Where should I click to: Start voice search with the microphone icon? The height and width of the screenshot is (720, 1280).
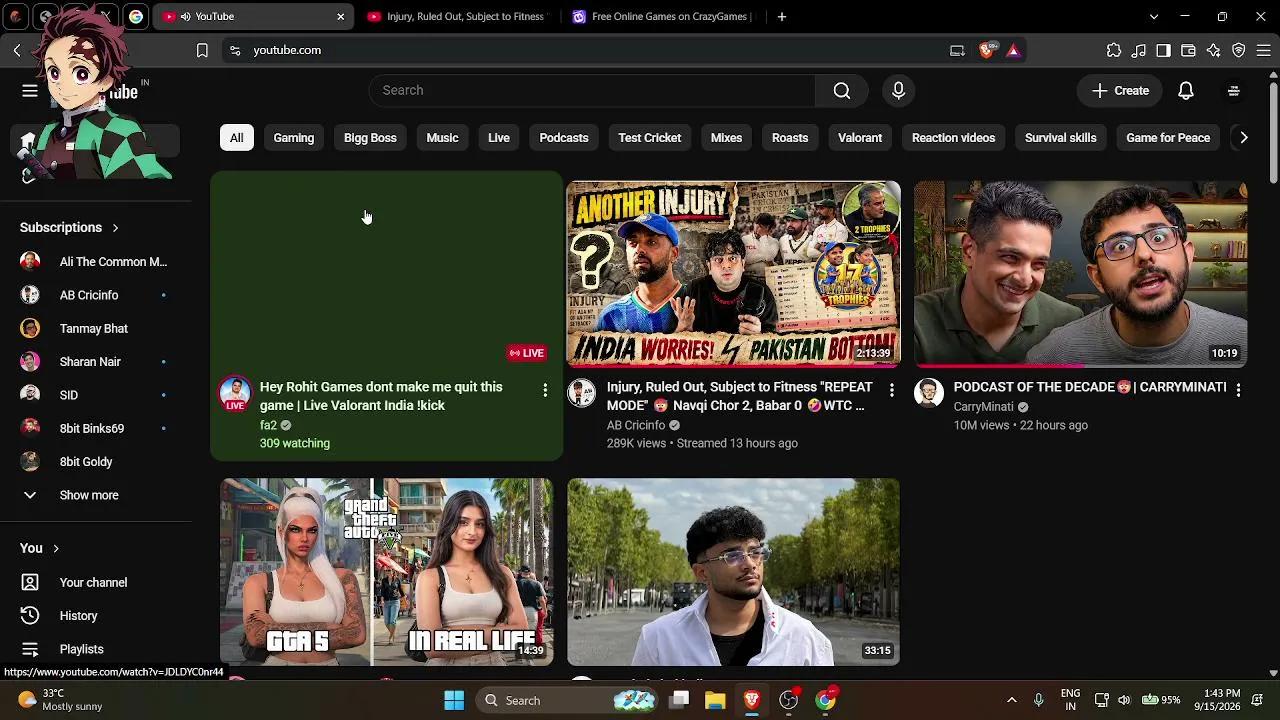pyautogui.click(x=898, y=90)
